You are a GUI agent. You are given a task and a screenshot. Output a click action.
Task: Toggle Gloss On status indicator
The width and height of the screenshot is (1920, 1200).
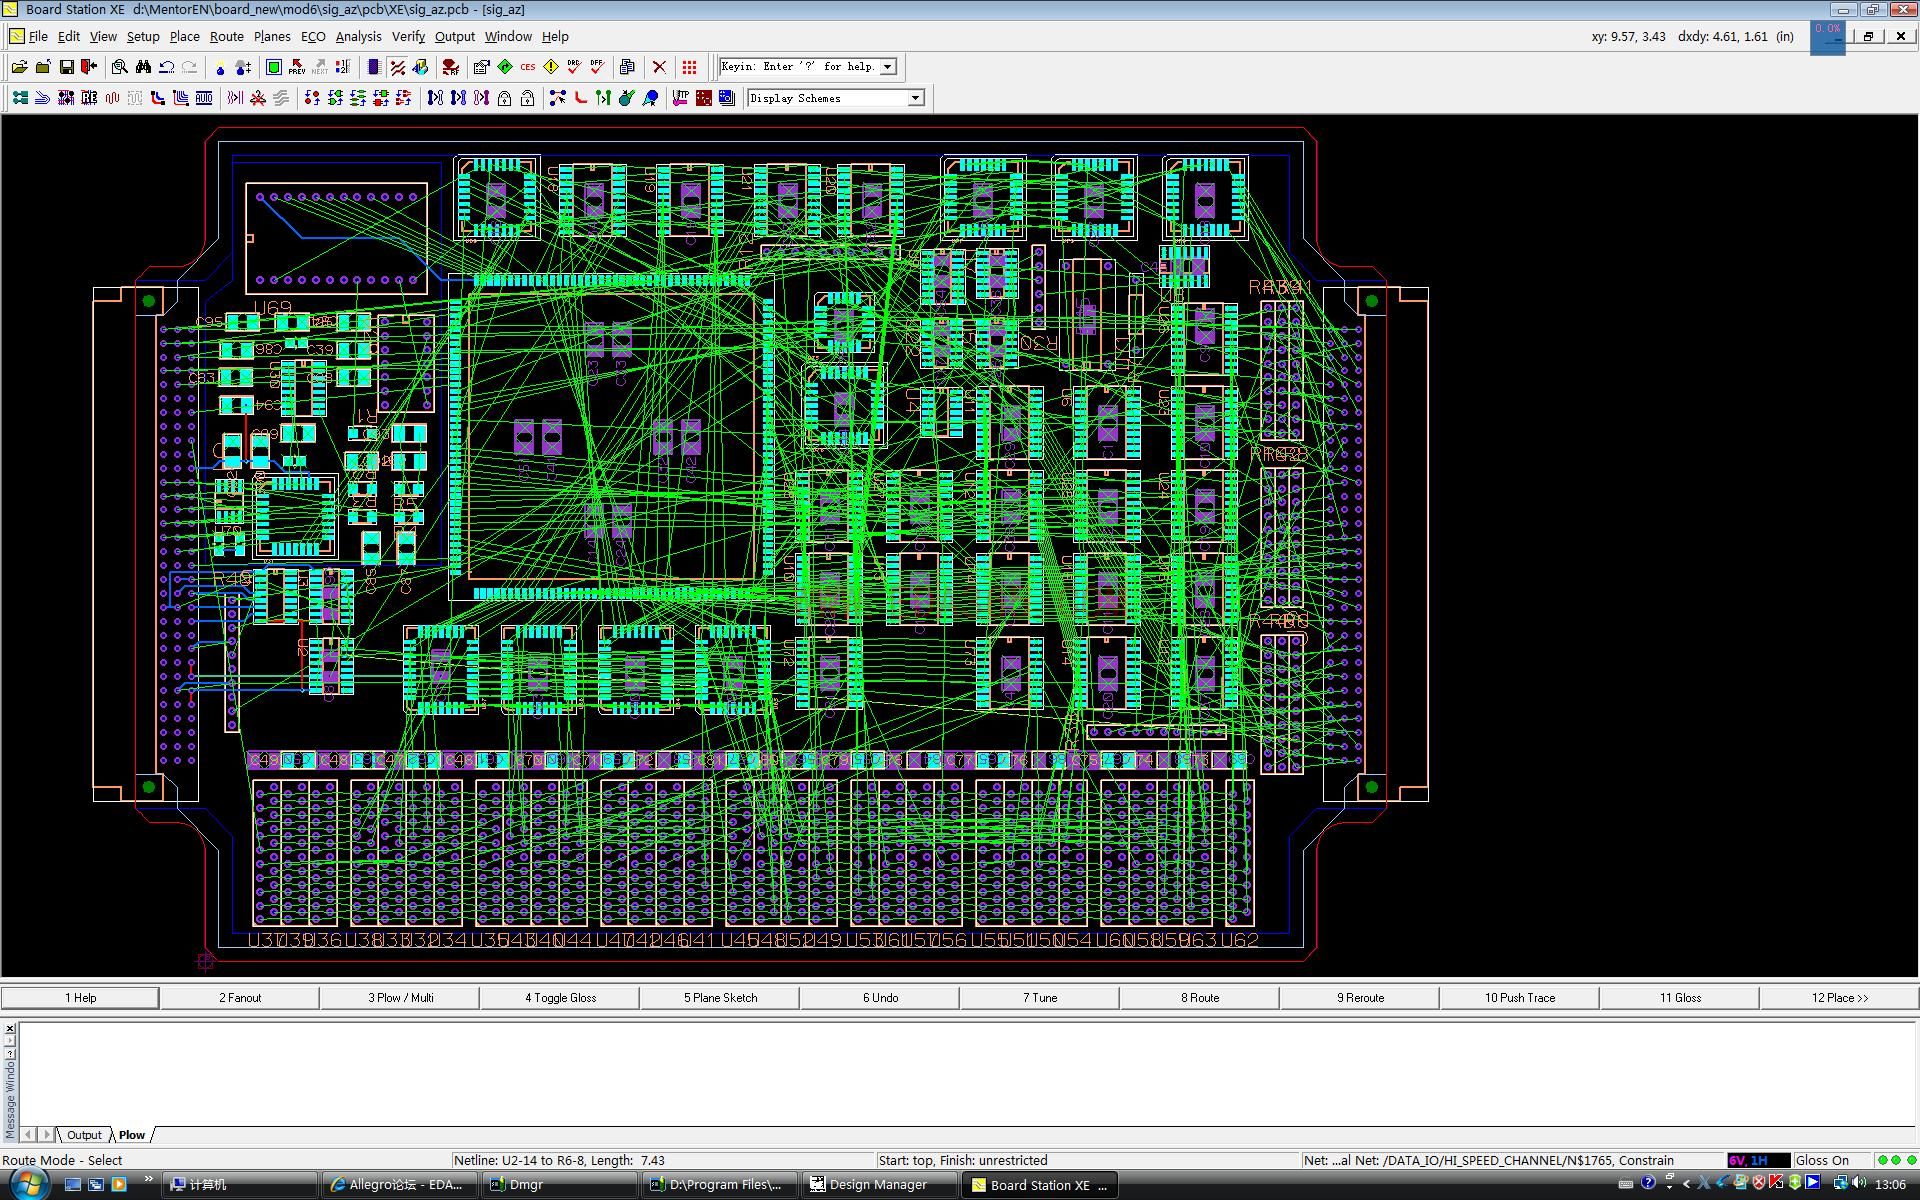(x=1821, y=1160)
